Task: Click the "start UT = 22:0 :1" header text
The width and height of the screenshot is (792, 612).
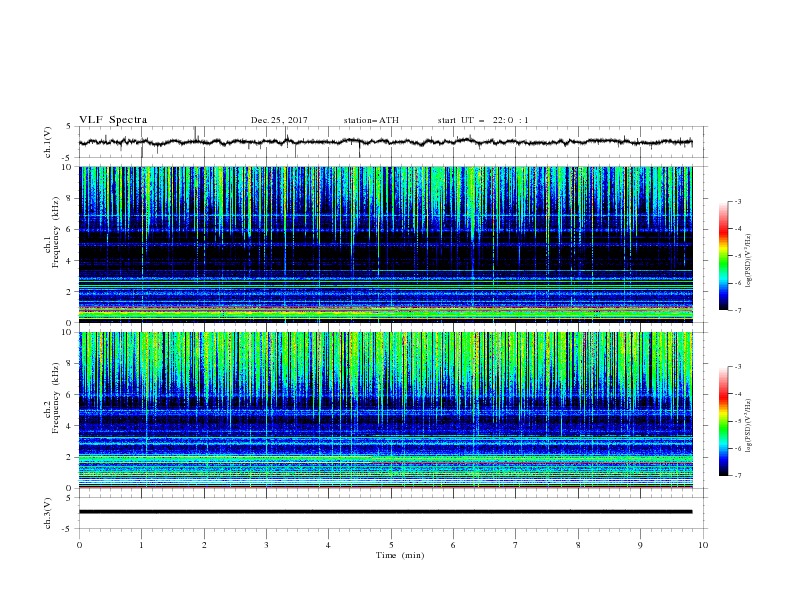Action: [x=483, y=120]
